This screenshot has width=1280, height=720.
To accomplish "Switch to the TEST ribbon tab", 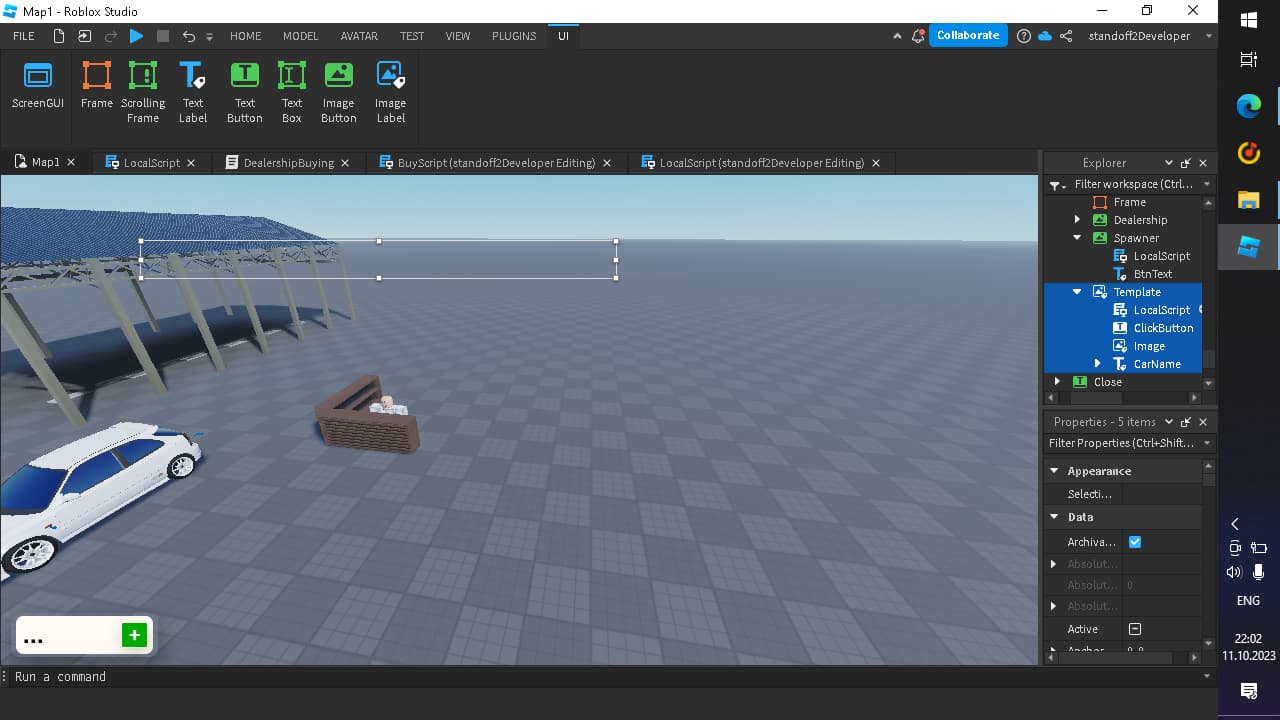I will [412, 36].
